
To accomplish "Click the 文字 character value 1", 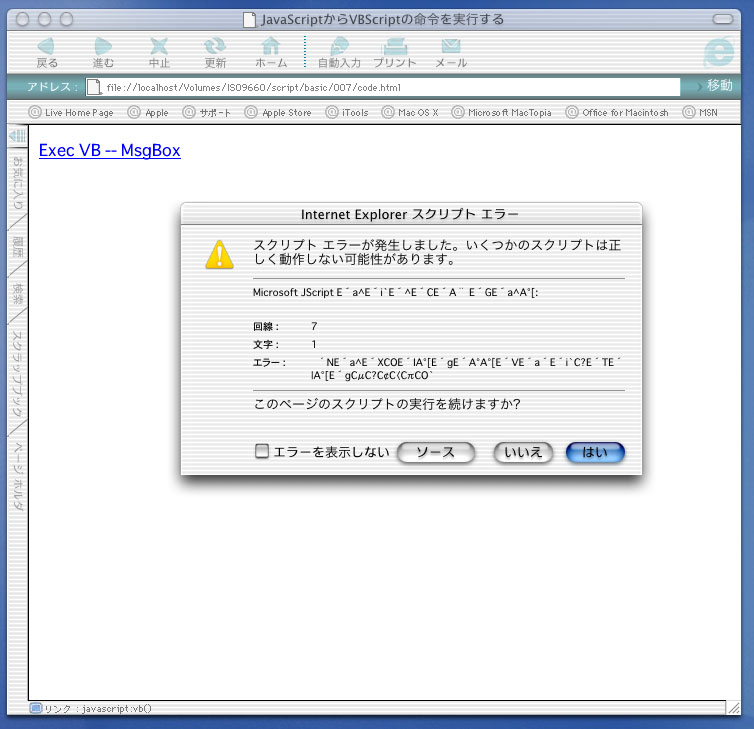I will [314, 344].
